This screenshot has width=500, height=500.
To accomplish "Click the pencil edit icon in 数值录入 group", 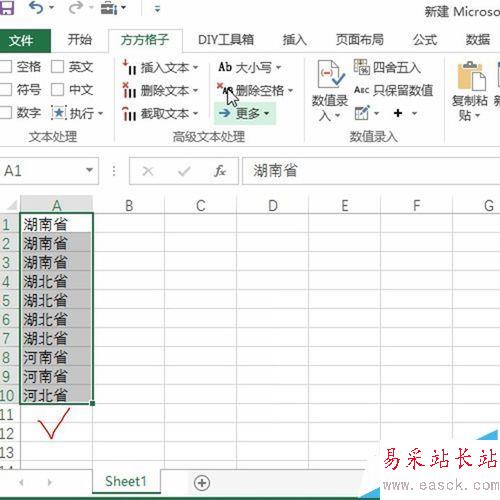I will [x=362, y=113].
